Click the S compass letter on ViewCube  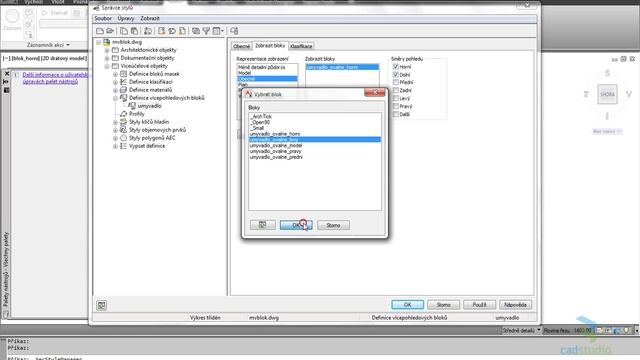607,73
